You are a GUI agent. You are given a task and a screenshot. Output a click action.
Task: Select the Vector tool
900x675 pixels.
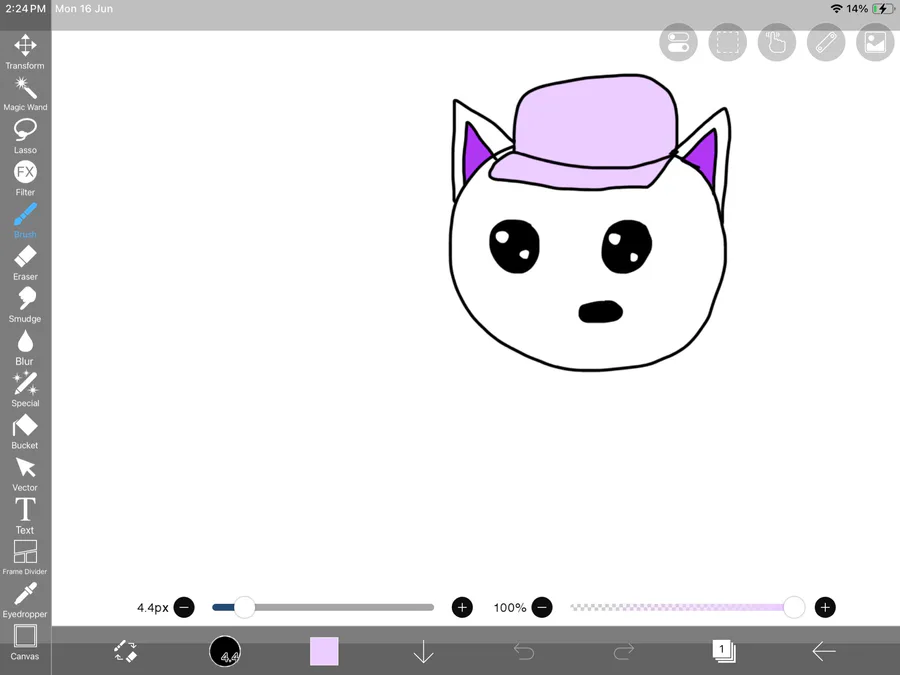click(x=25, y=474)
